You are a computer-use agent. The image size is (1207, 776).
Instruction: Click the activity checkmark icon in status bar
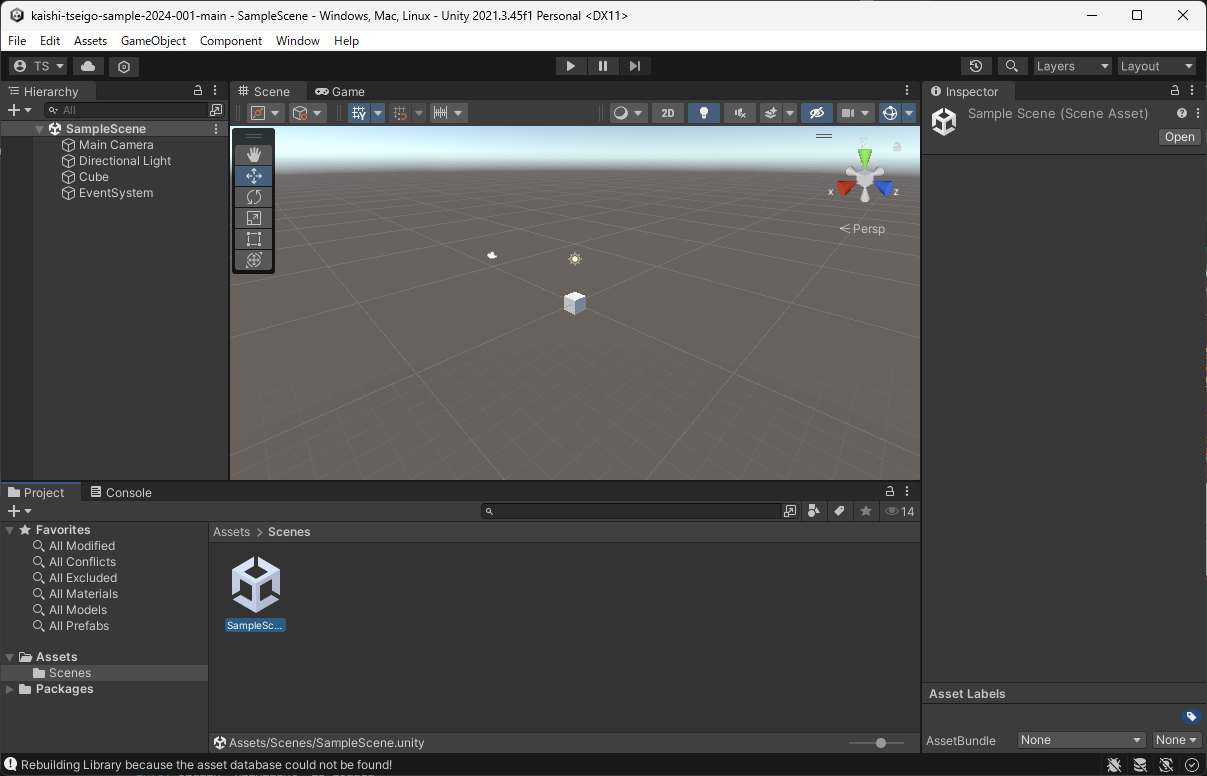tap(1191, 765)
